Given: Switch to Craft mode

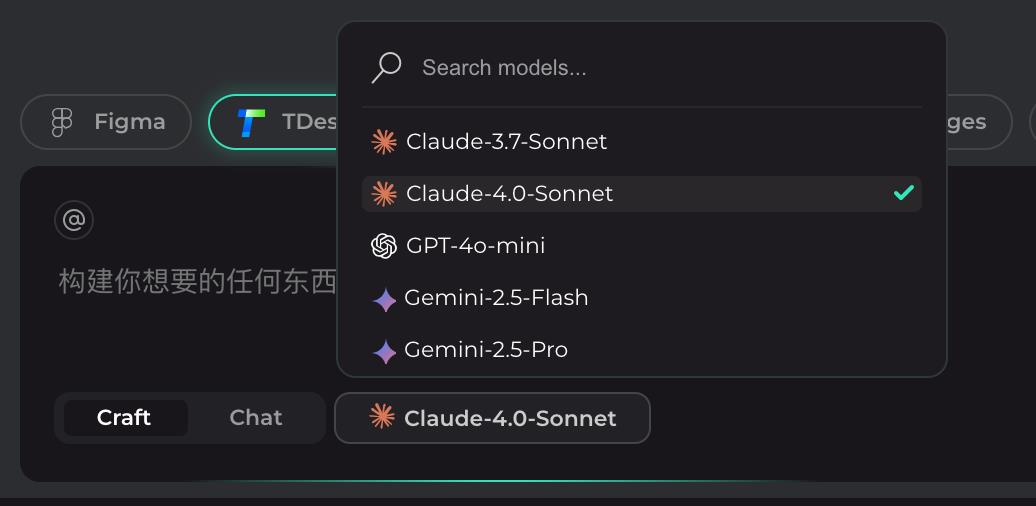Looking at the screenshot, I should [x=125, y=417].
